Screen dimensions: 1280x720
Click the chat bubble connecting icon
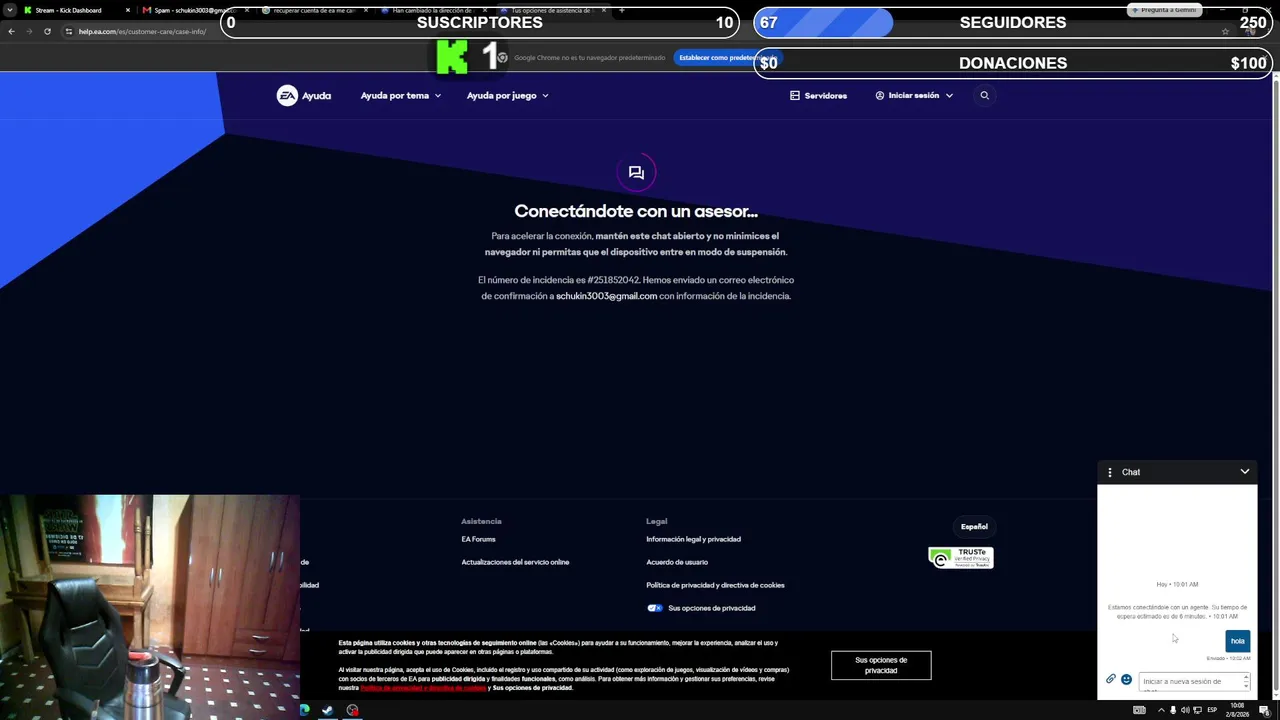click(x=636, y=173)
